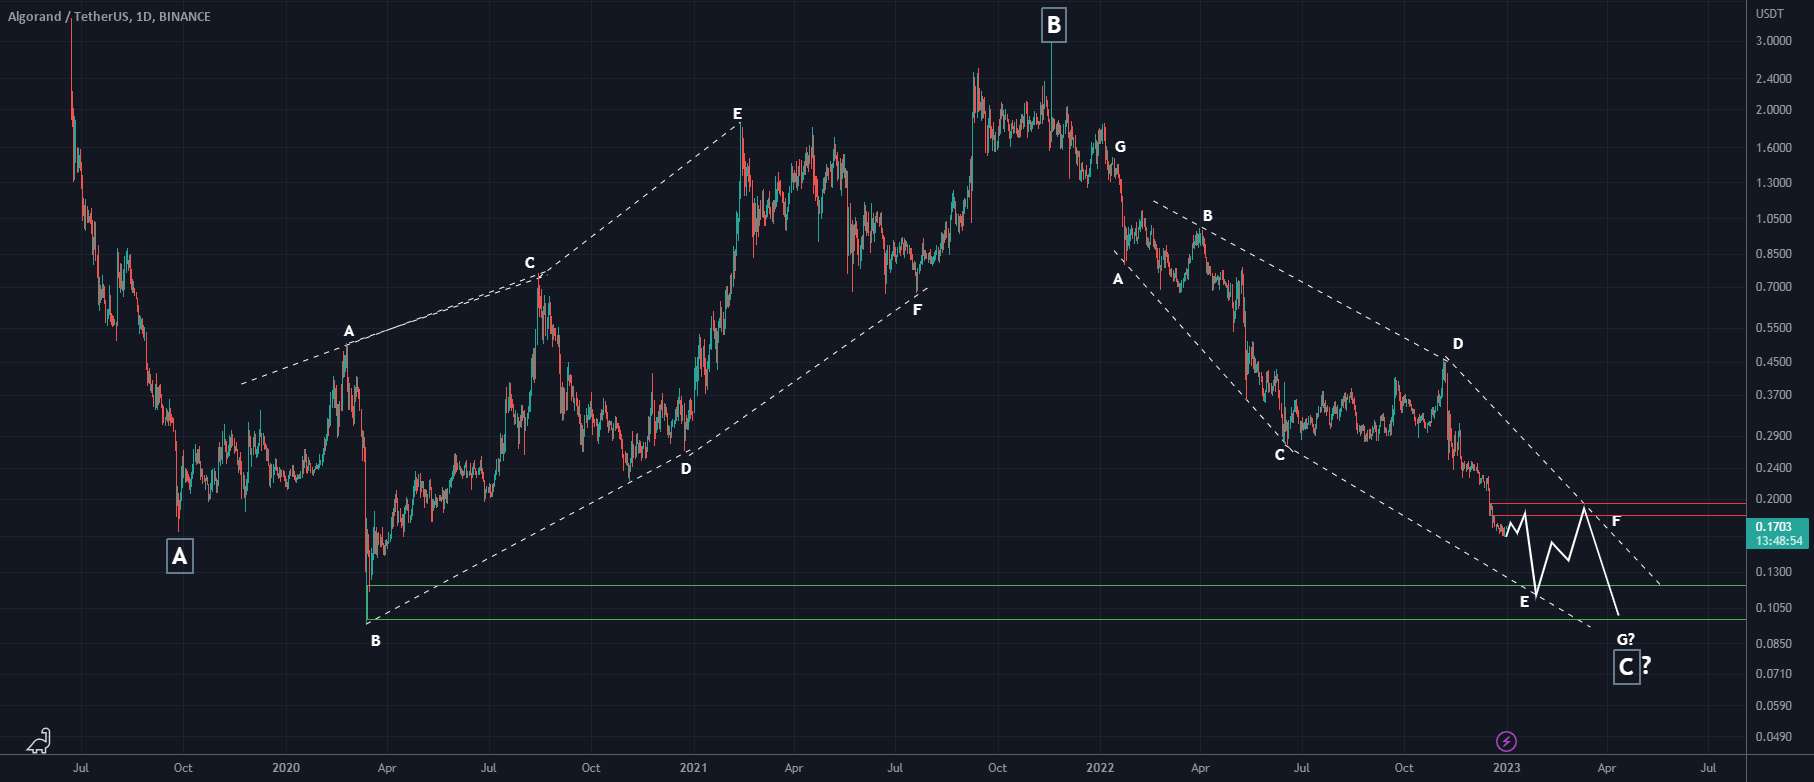The image size is (1814, 782).
Task: Select the D label at the late 2020 low
Action: [x=686, y=469]
